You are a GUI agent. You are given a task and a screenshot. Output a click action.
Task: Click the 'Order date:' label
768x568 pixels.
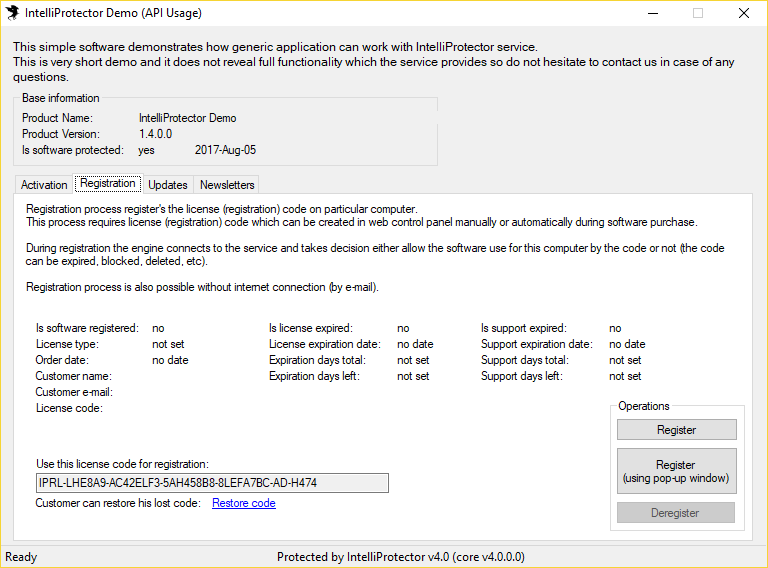(x=62, y=360)
